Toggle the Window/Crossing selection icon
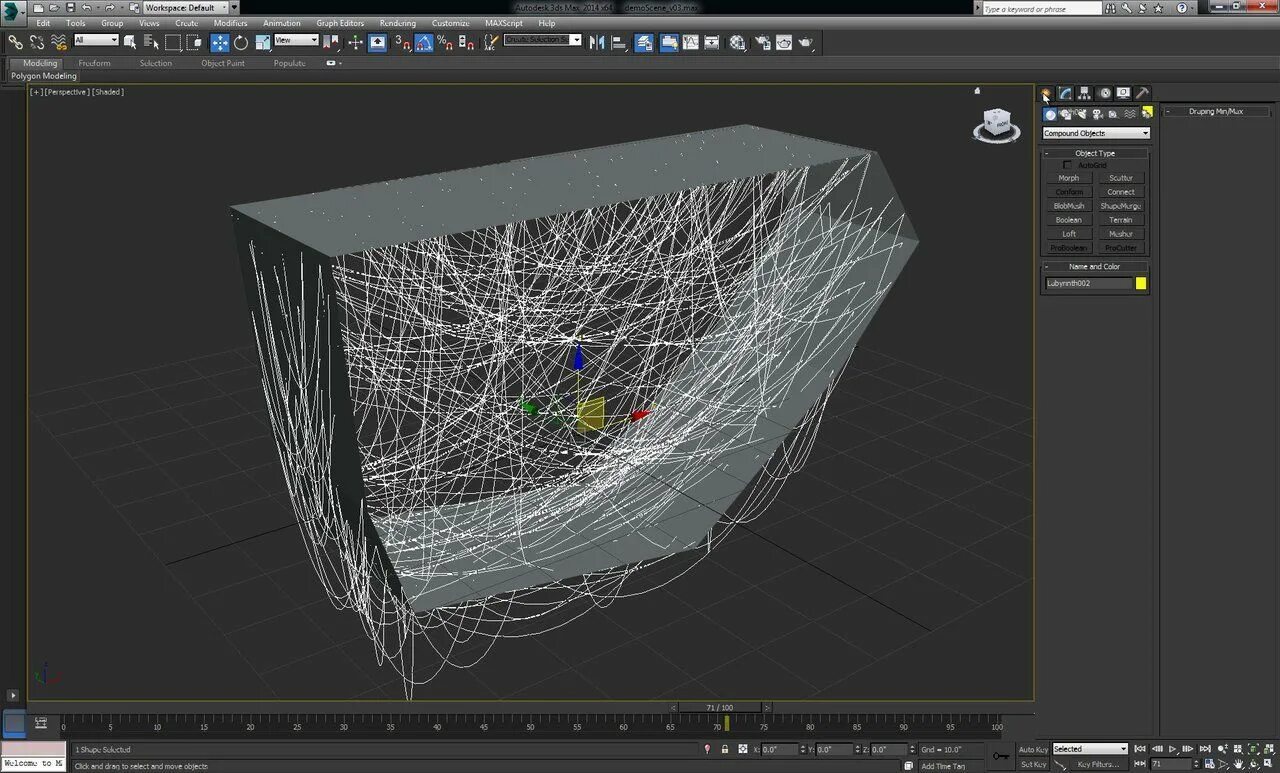The width and height of the screenshot is (1280, 773). (194, 42)
